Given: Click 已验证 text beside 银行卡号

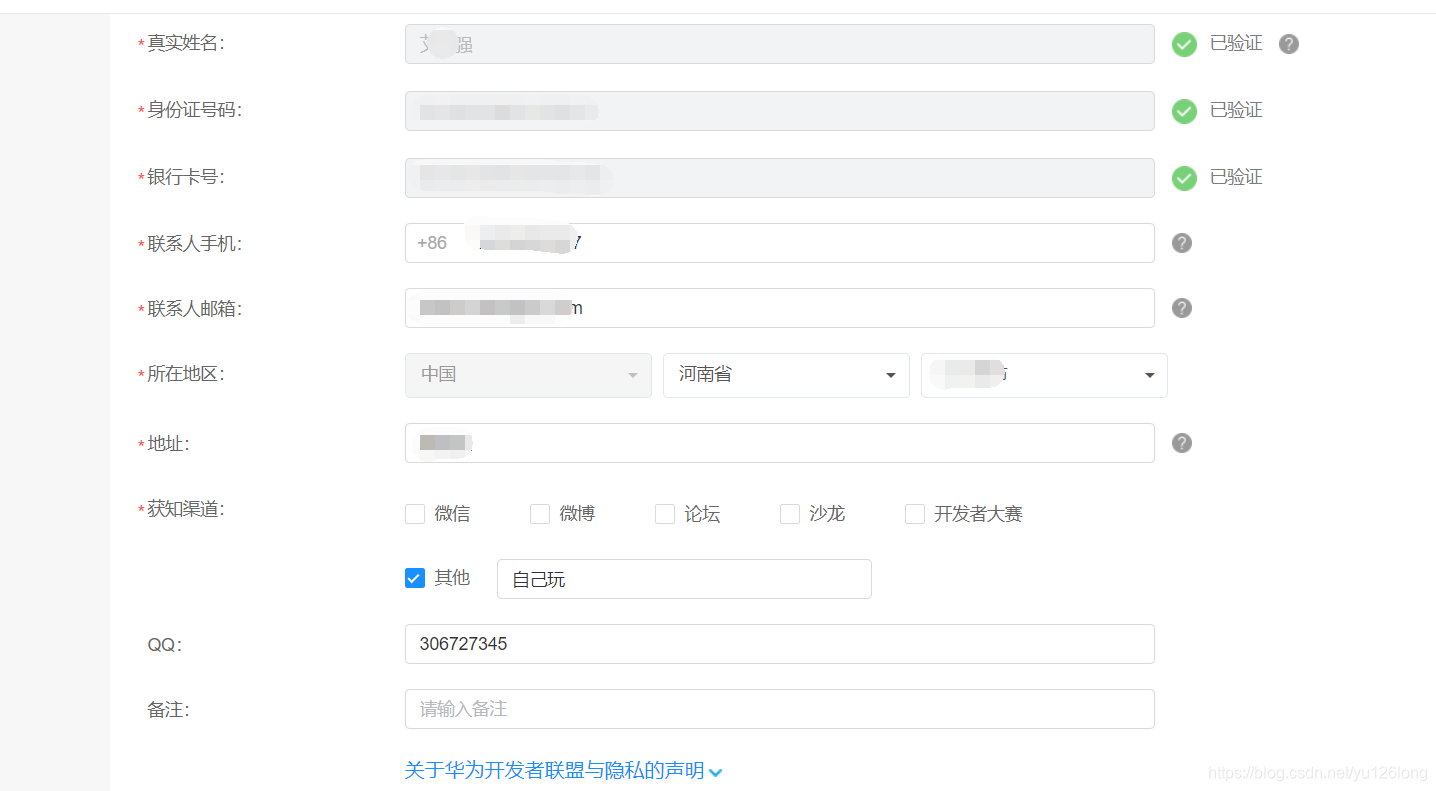Looking at the screenshot, I should click(x=1236, y=177).
